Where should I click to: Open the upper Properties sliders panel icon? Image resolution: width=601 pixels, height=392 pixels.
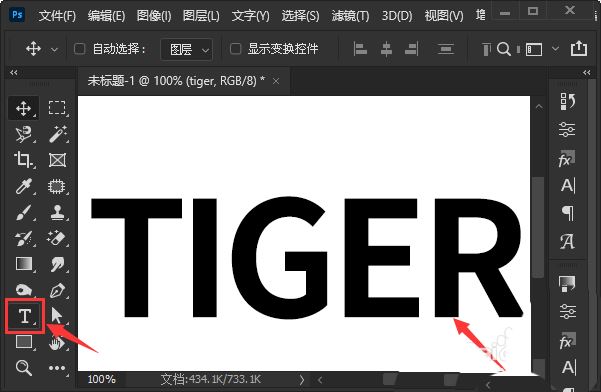[x=567, y=130]
